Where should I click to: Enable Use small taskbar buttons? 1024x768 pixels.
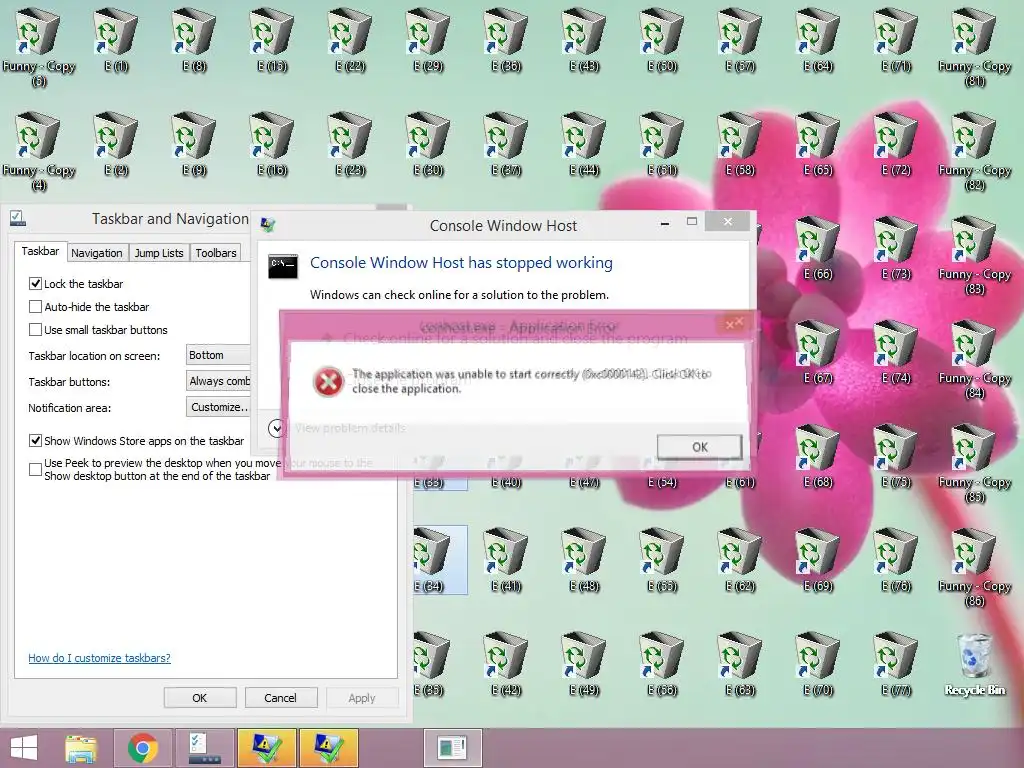pyautogui.click(x=35, y=330)
